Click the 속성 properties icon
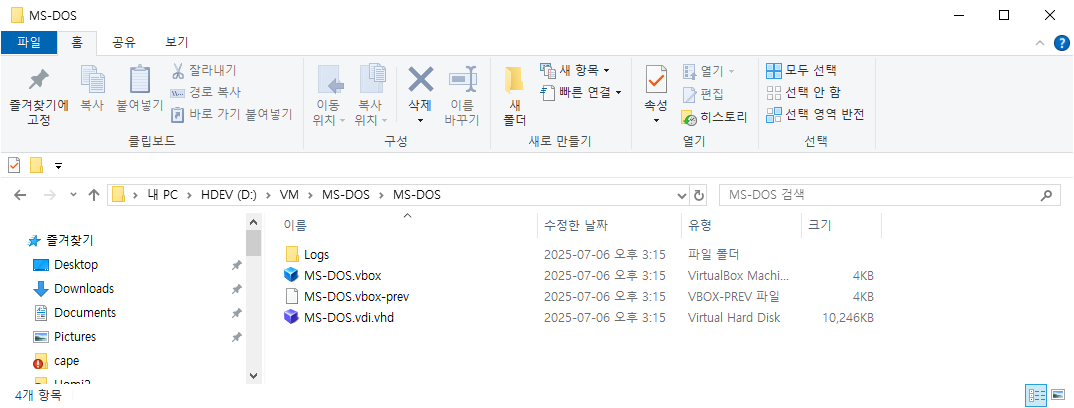1074x408 pixels. pyautogui.click(x=655, y=81)
